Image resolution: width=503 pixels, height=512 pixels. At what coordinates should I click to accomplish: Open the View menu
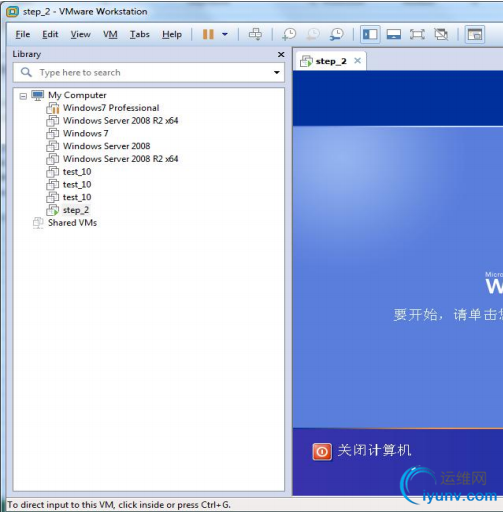pos(80,34)
